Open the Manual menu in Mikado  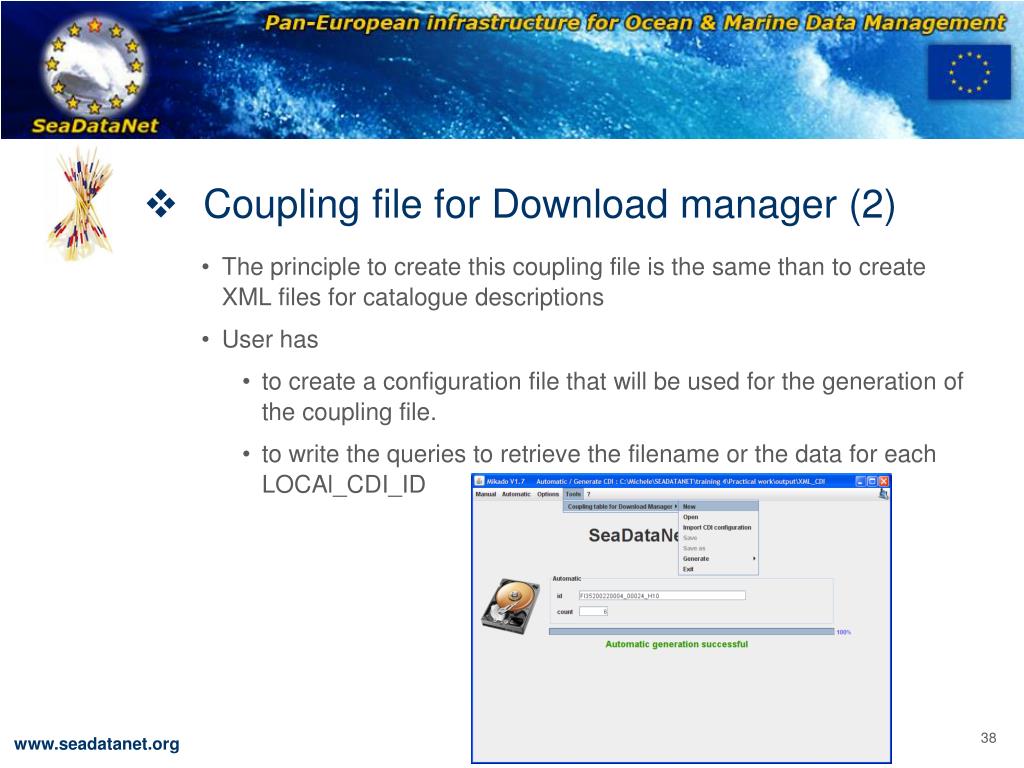click(x=486, y=494)
